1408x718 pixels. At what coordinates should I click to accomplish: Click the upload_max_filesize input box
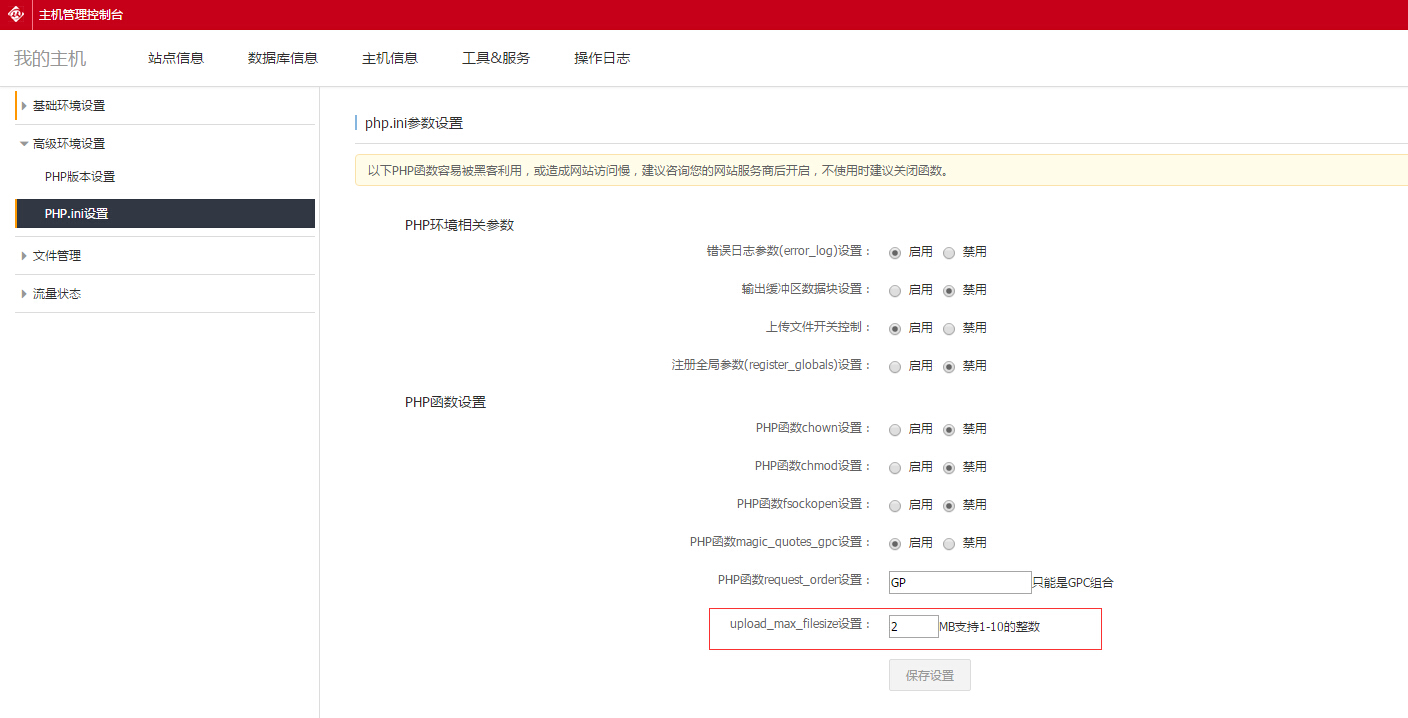(x=913, y=627)
